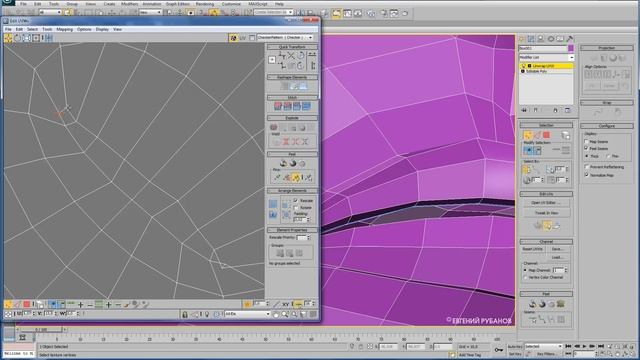This screenshot has width=640, height=360.
Task: Open Mapping menu in Edit UVWs window
Action: [64, 29]
